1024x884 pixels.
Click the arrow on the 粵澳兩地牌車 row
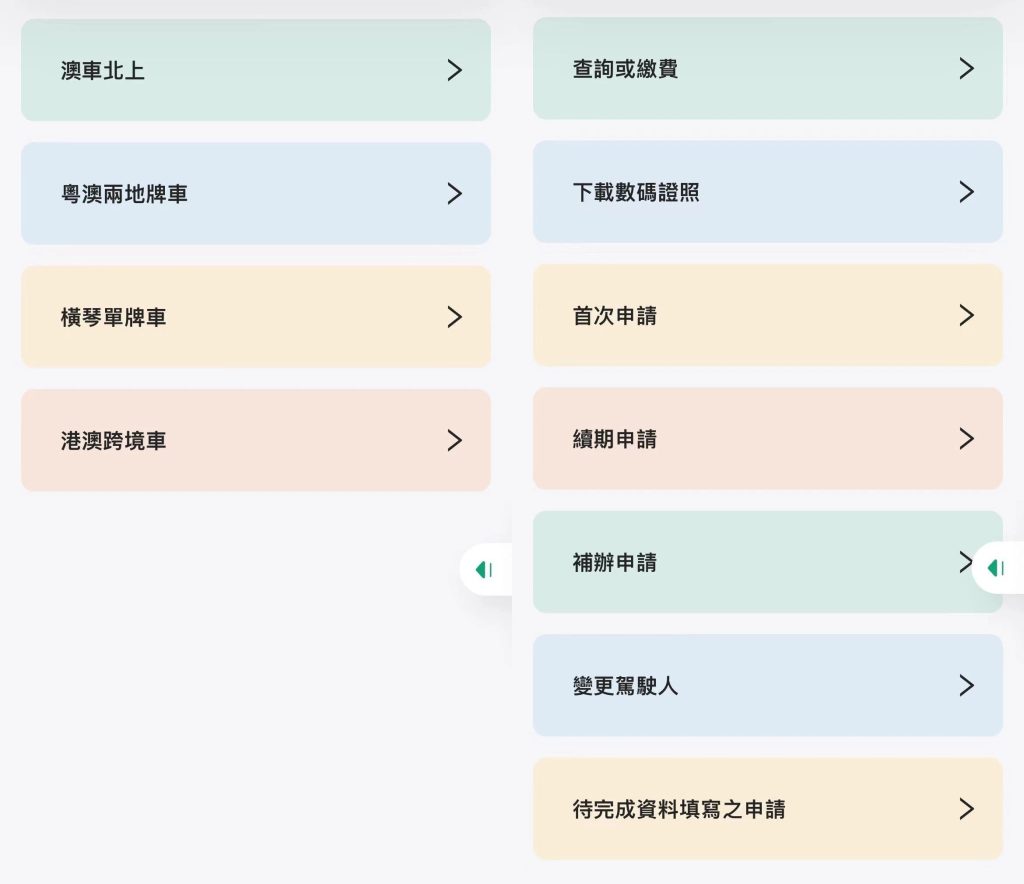click(455, 193)
